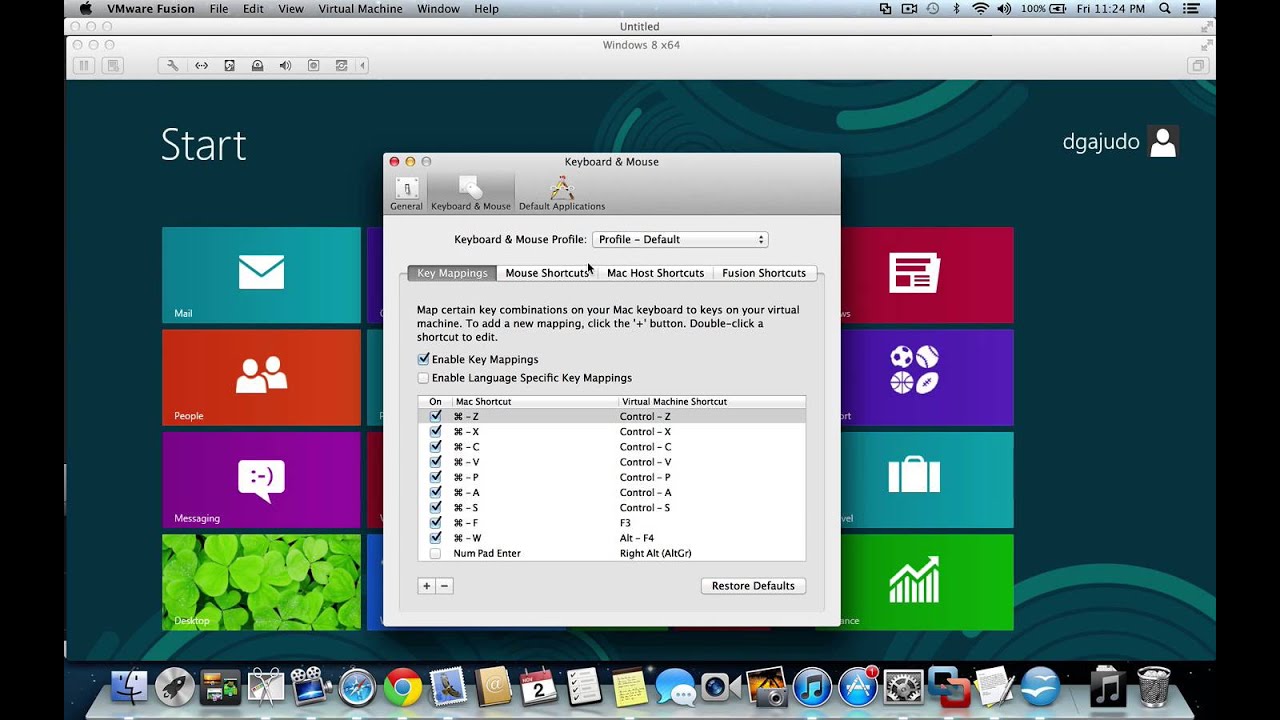This screenshot has width=1280, height=720.
Task: Toggle Enable Language Specific Key Mappings
Action: pyautogui.click(x=424, y=378)
